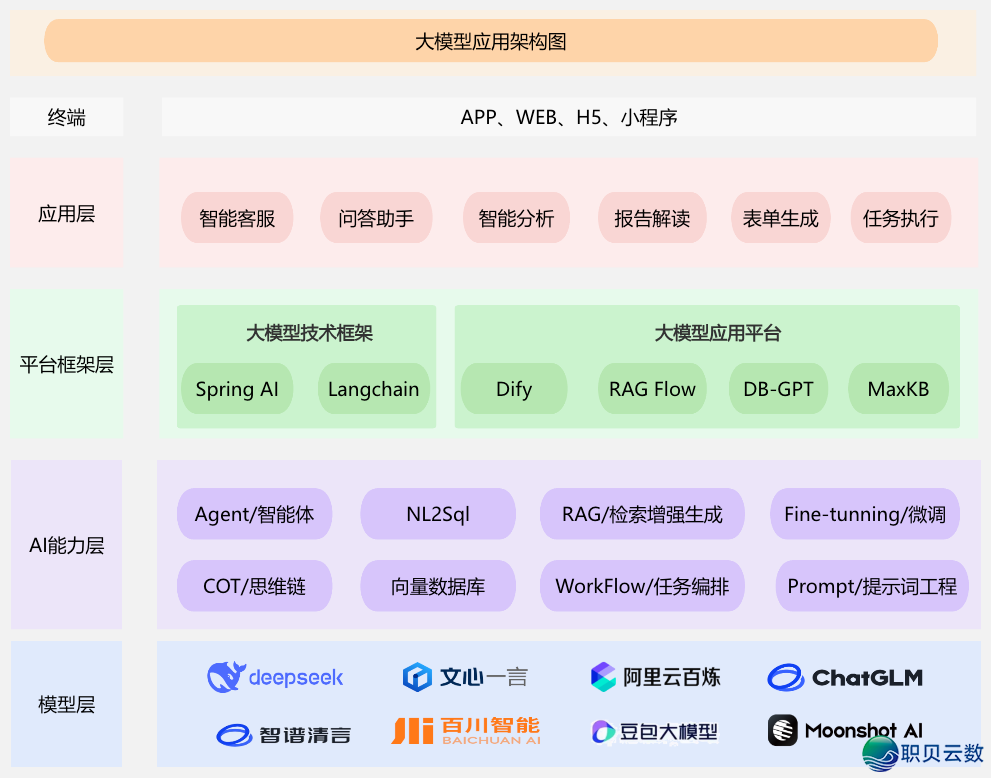Select the 智能客服 application pill
The width and height of the screenshot is (991, 778).
[x=237, y=217]
